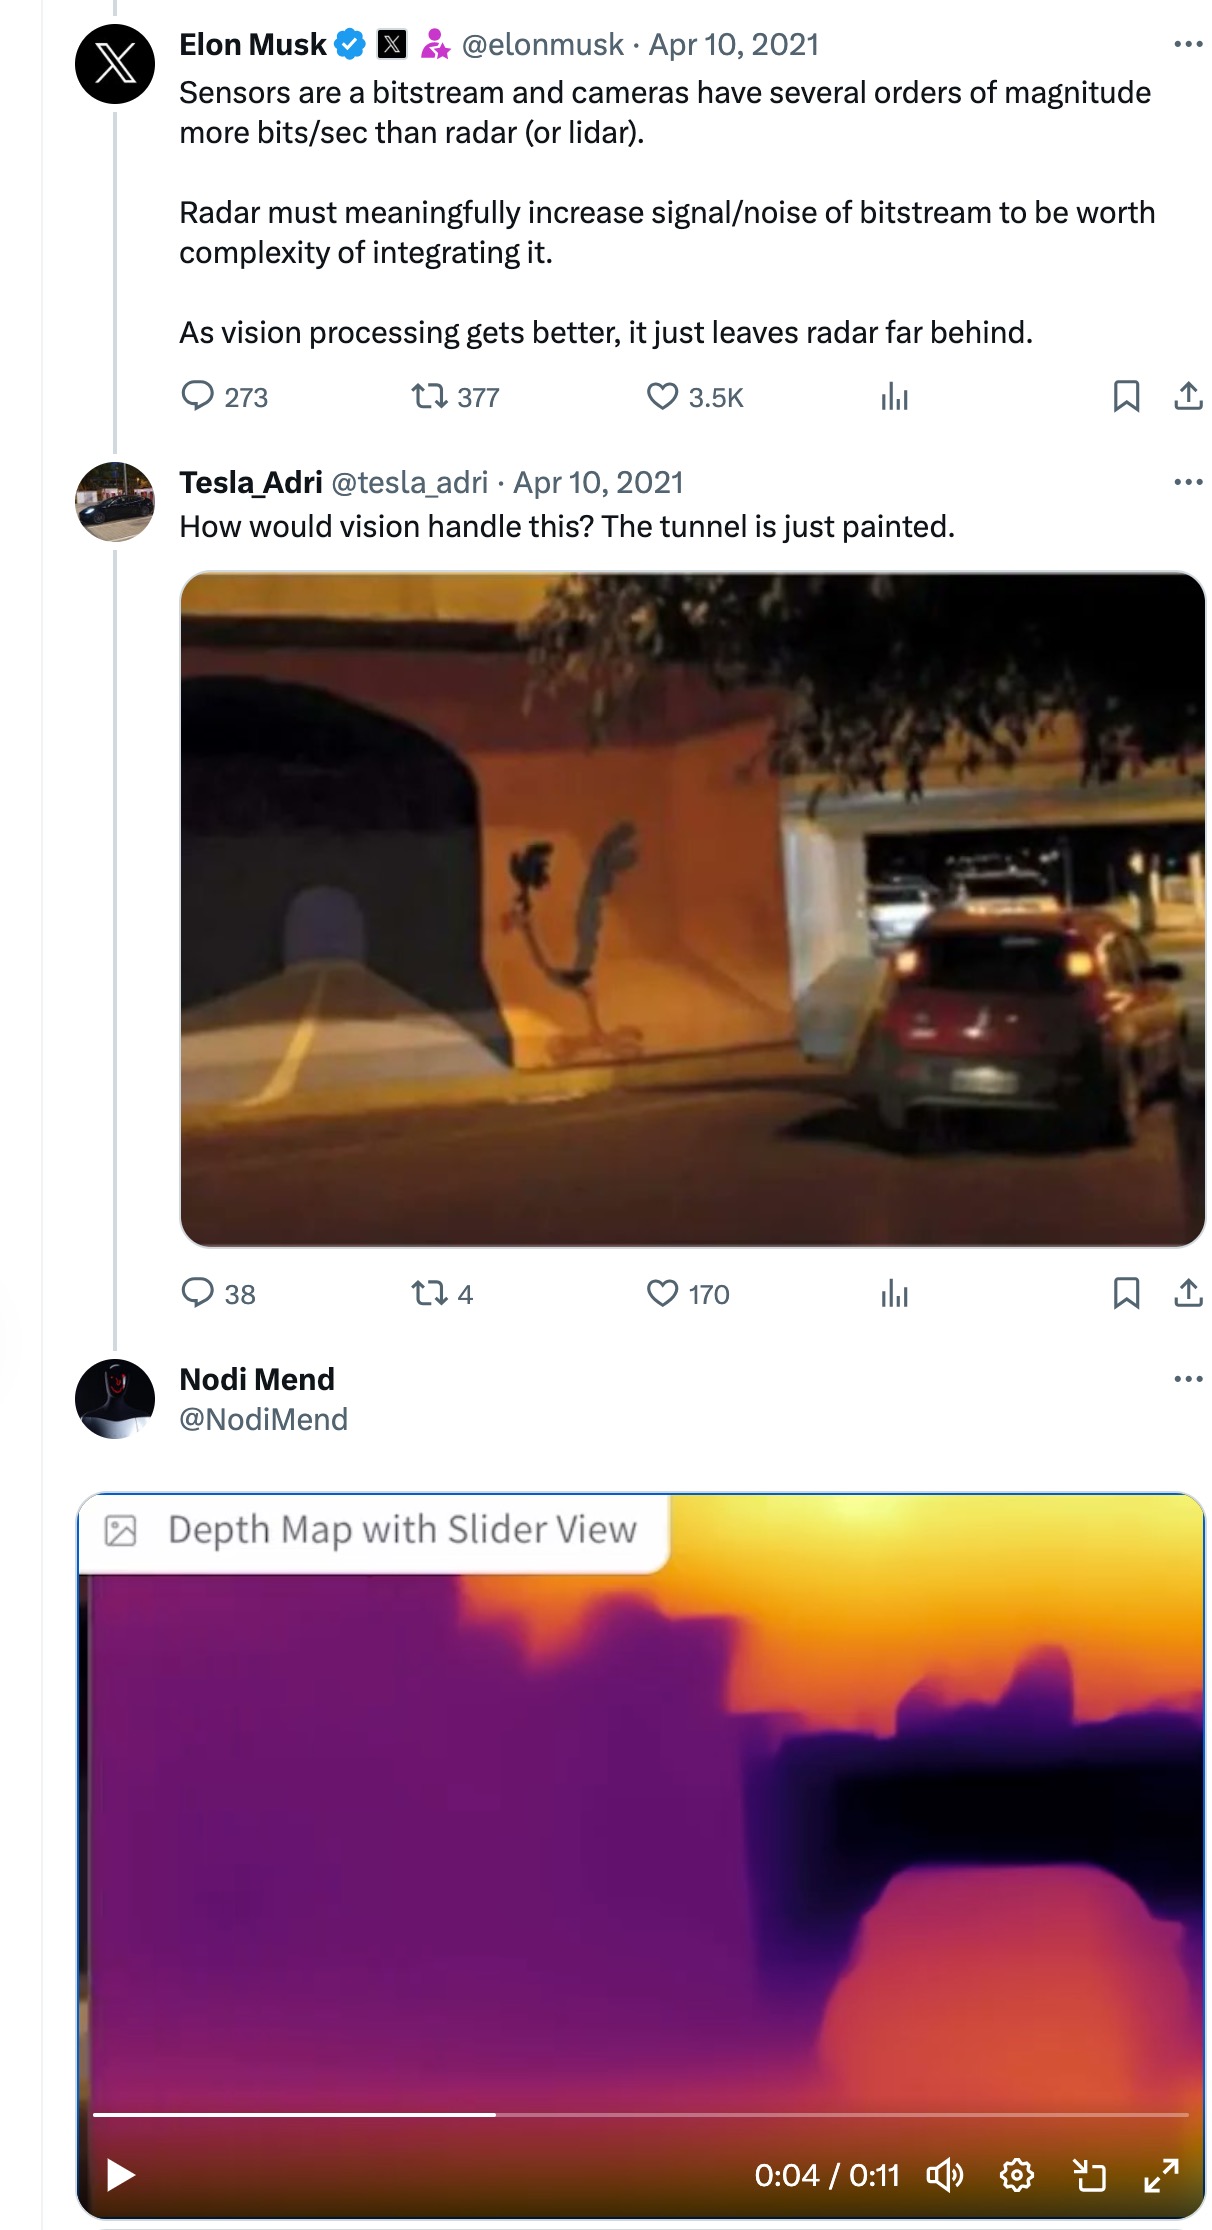Like the tweet with 3.5K likes
This screenshot has height=2230, width=1212.
tap(662, 396)
